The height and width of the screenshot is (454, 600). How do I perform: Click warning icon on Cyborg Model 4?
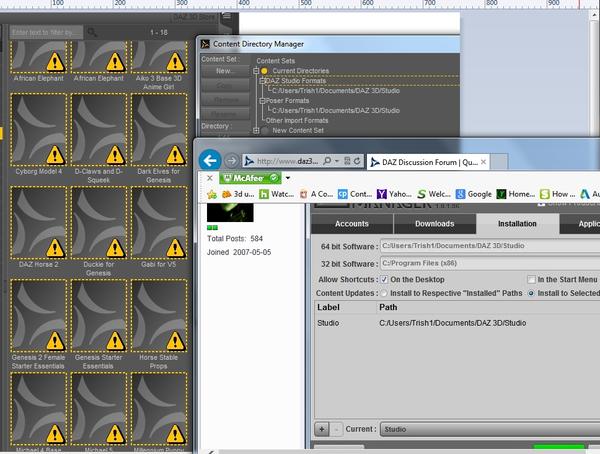click(x=55, y=155)
